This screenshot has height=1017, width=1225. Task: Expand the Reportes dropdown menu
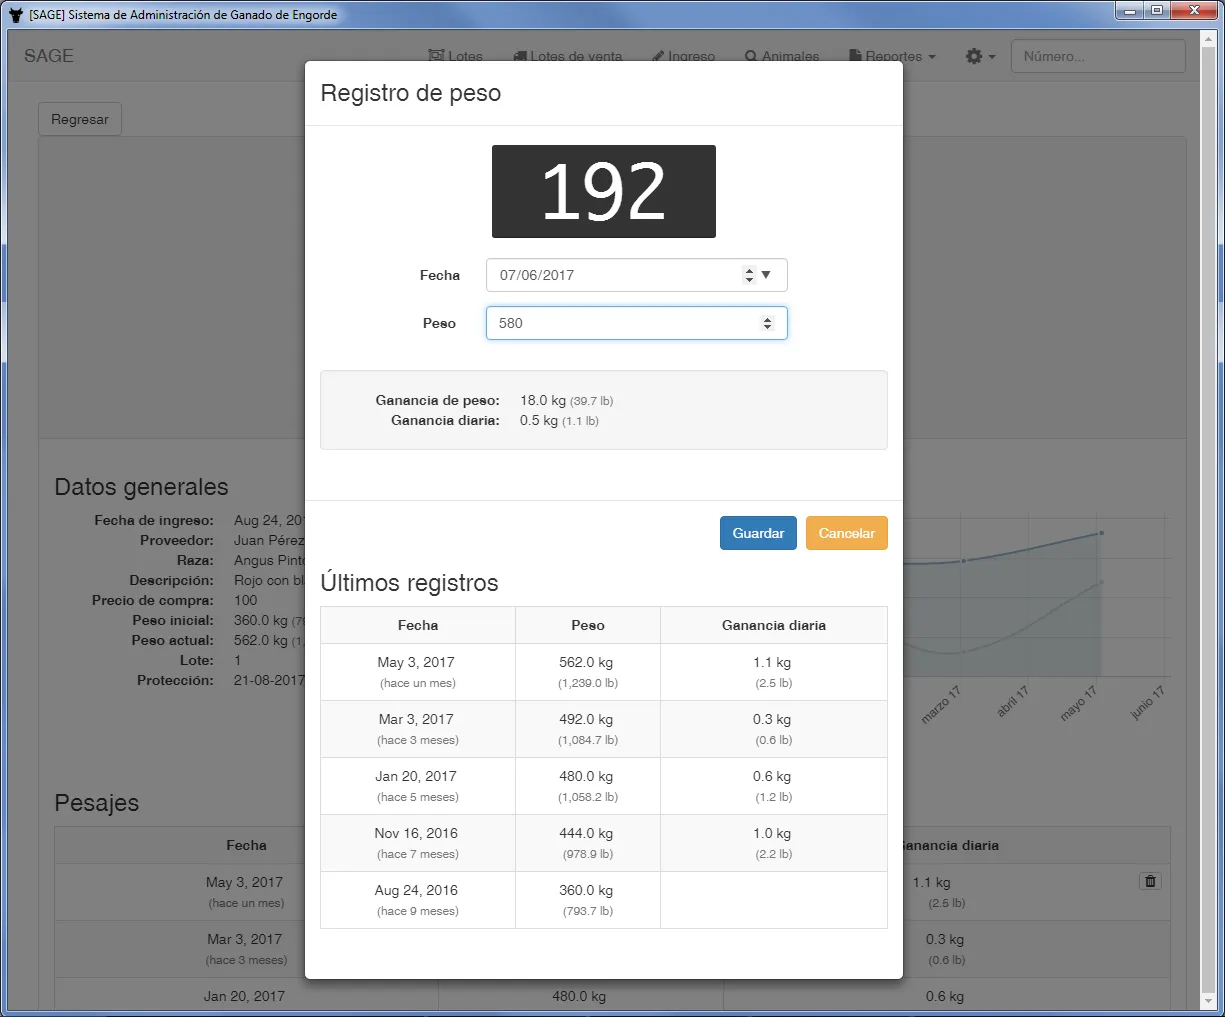[x=893, y=57]
